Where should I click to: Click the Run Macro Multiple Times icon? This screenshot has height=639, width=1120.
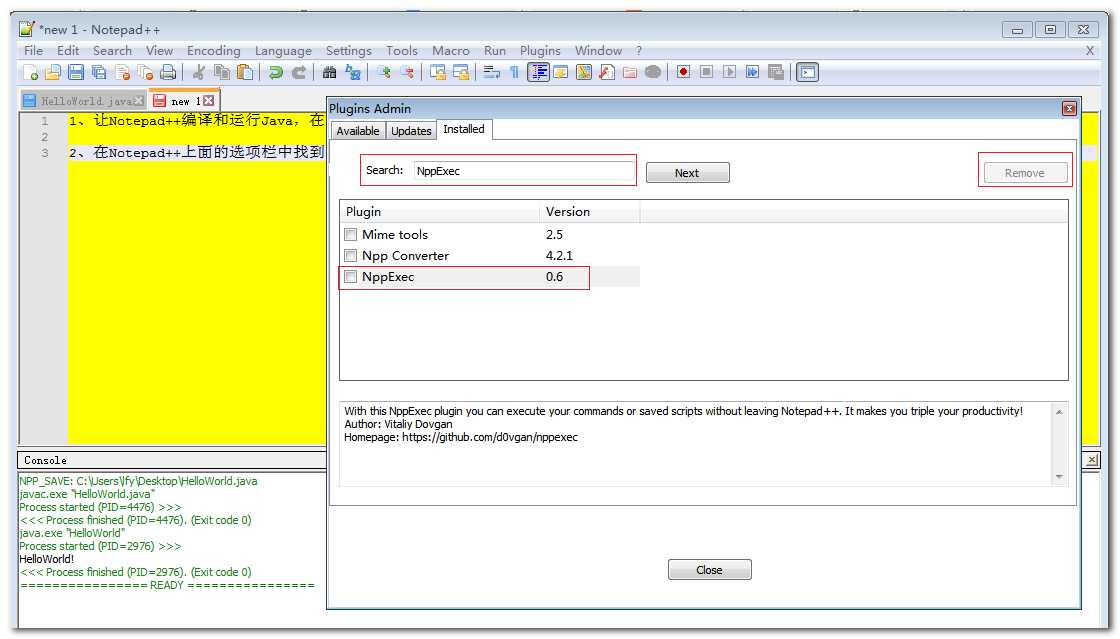(752, 72)
